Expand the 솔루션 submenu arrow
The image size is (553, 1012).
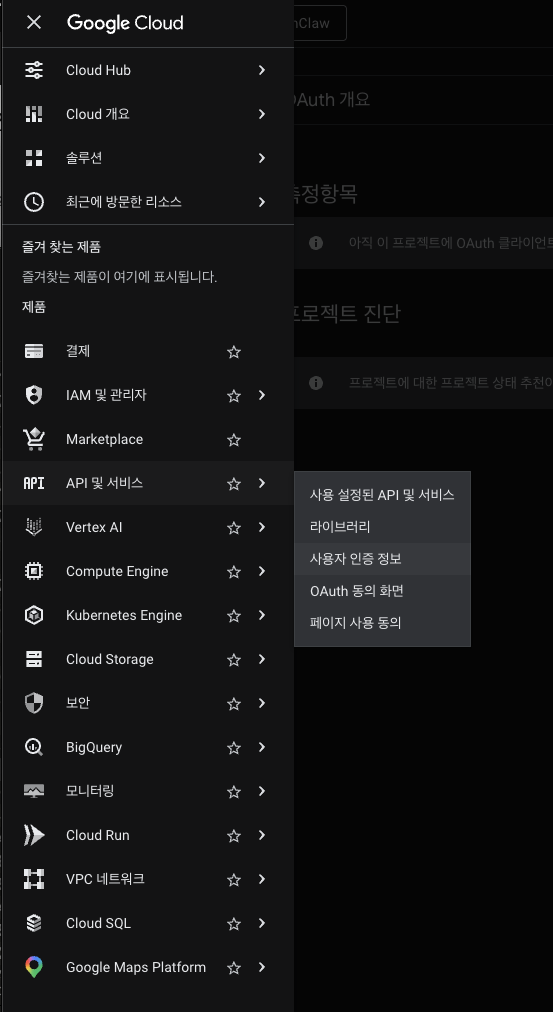261,157
